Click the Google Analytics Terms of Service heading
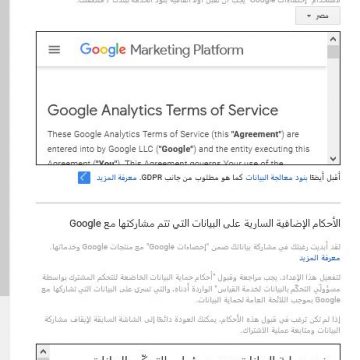The width and height of the screenshot is (360, 360). [x=163, y=110]
